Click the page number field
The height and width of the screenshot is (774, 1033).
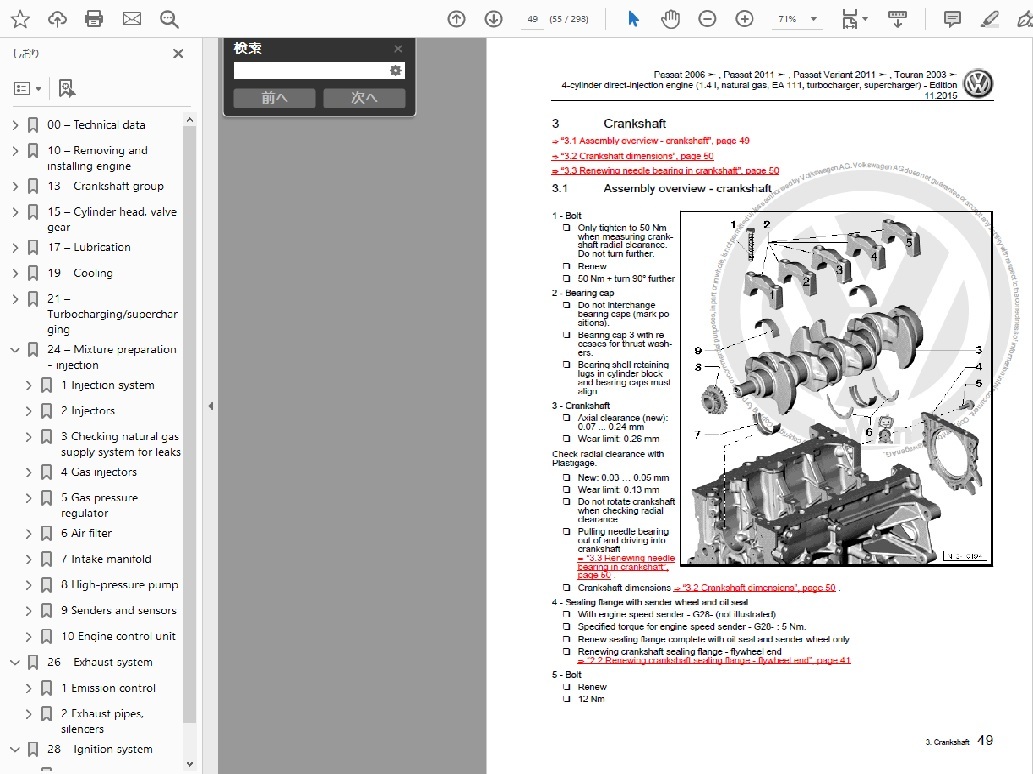coord(532,19)
